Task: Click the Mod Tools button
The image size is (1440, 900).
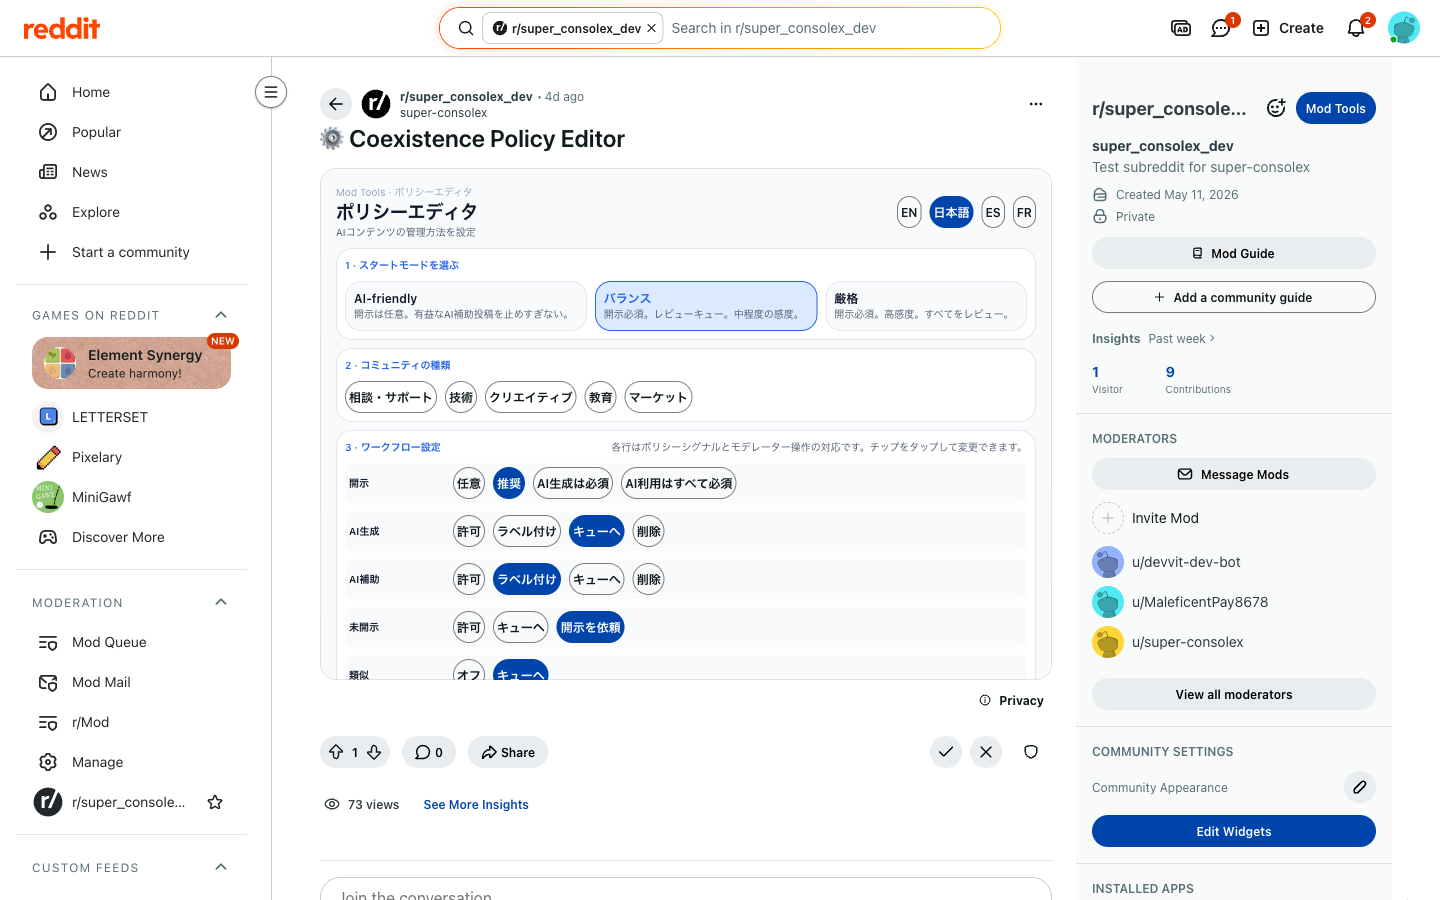Action: click(1336, 108)
